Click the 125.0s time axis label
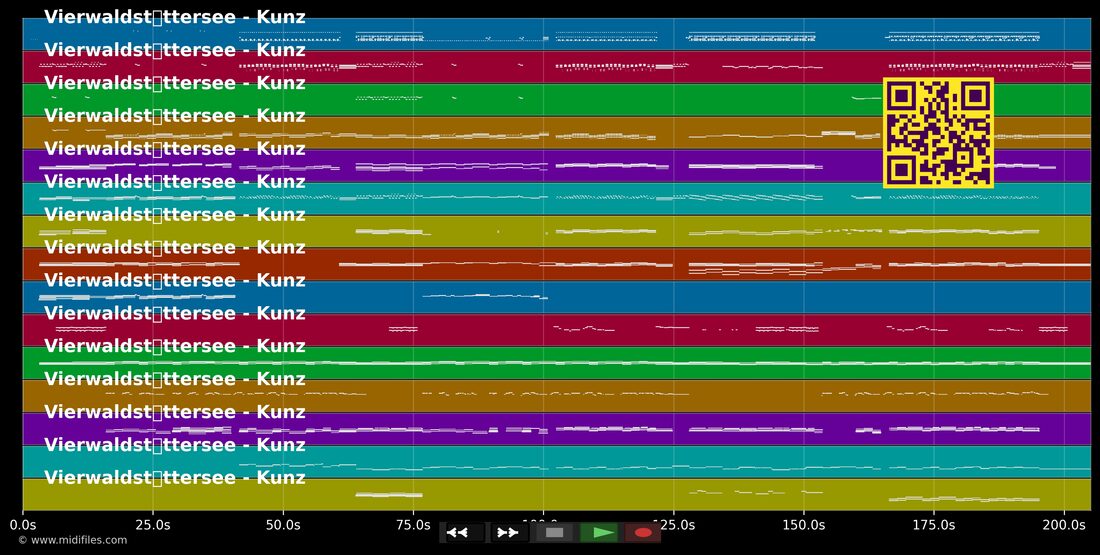Viewport: 1100px width, 555px height. (673, 525)
